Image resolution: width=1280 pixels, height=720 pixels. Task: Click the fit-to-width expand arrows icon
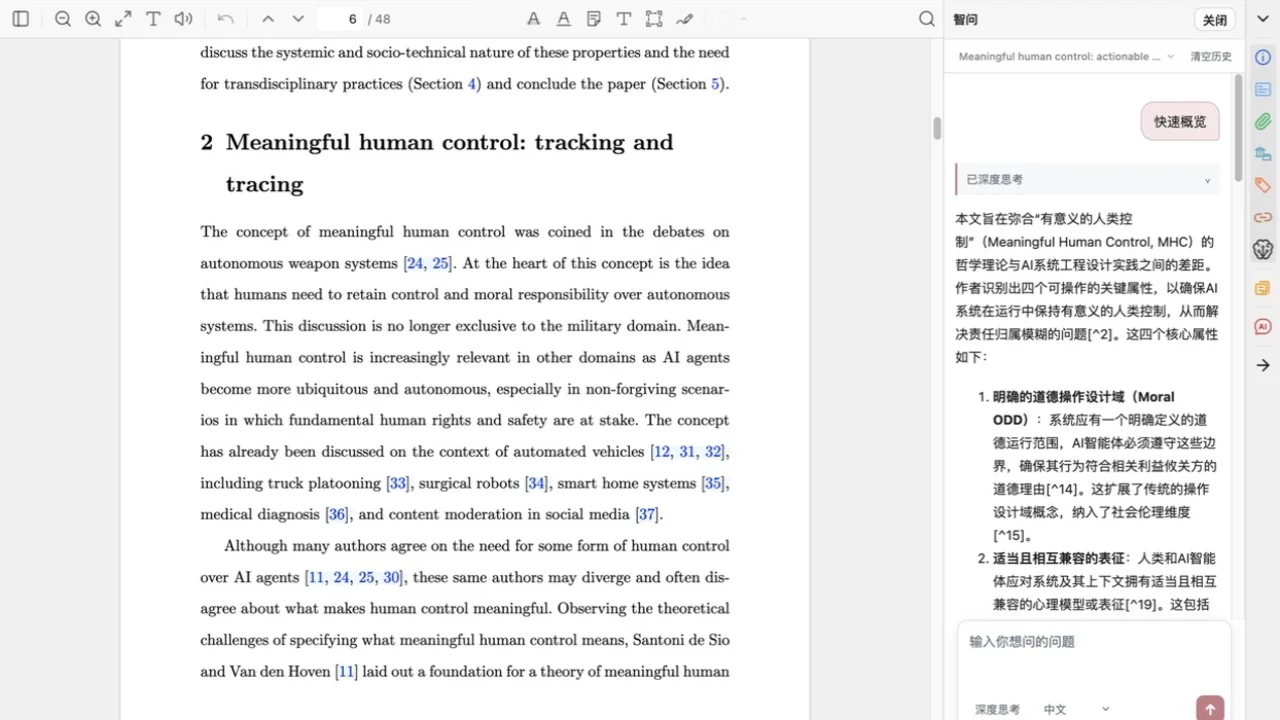(x=123, y=19)
